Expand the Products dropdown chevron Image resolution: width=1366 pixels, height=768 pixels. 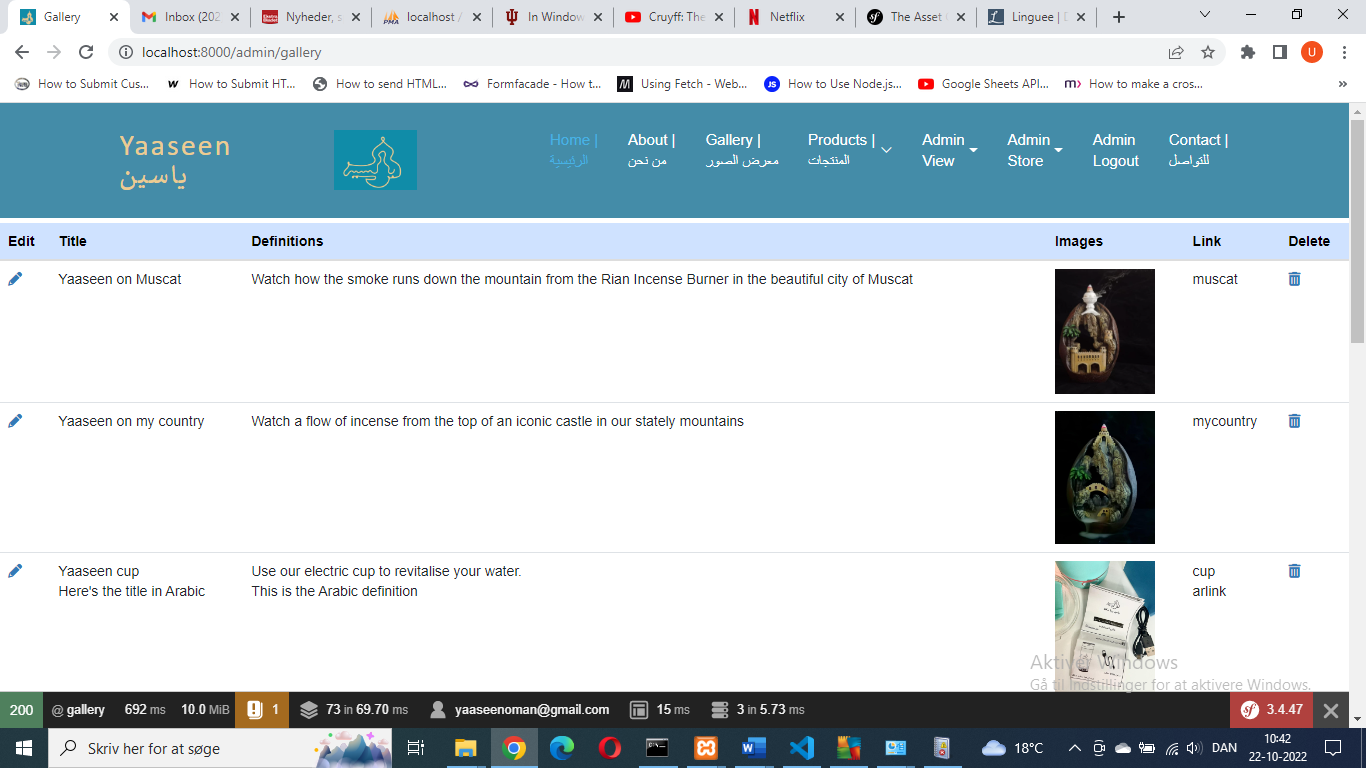886,150
